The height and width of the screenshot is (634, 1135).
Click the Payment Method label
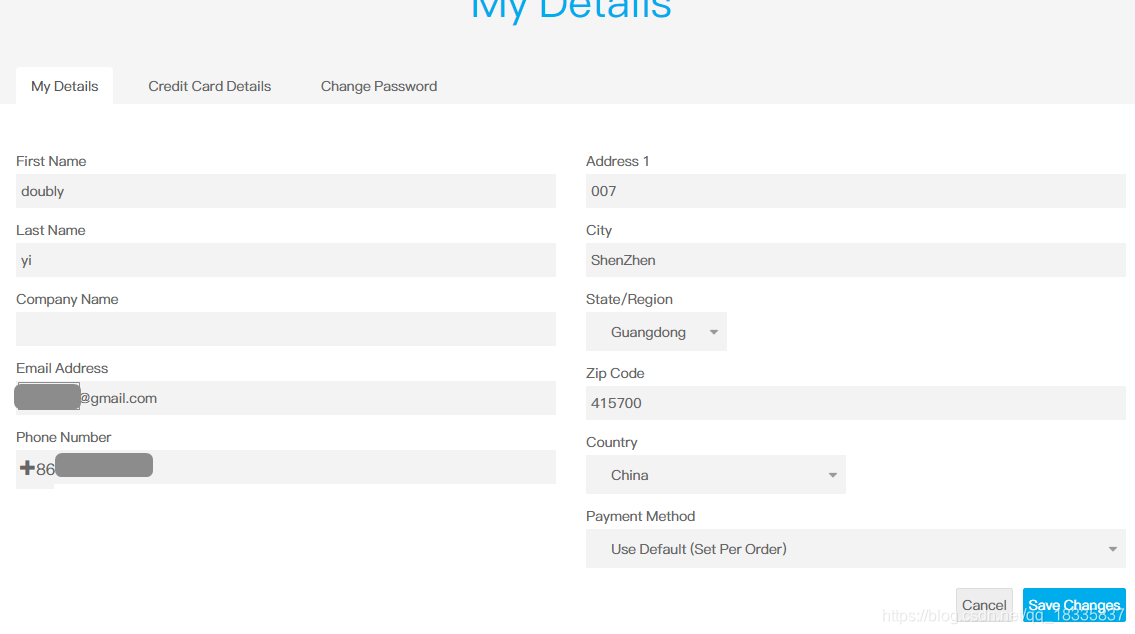(x=640, y=516)
